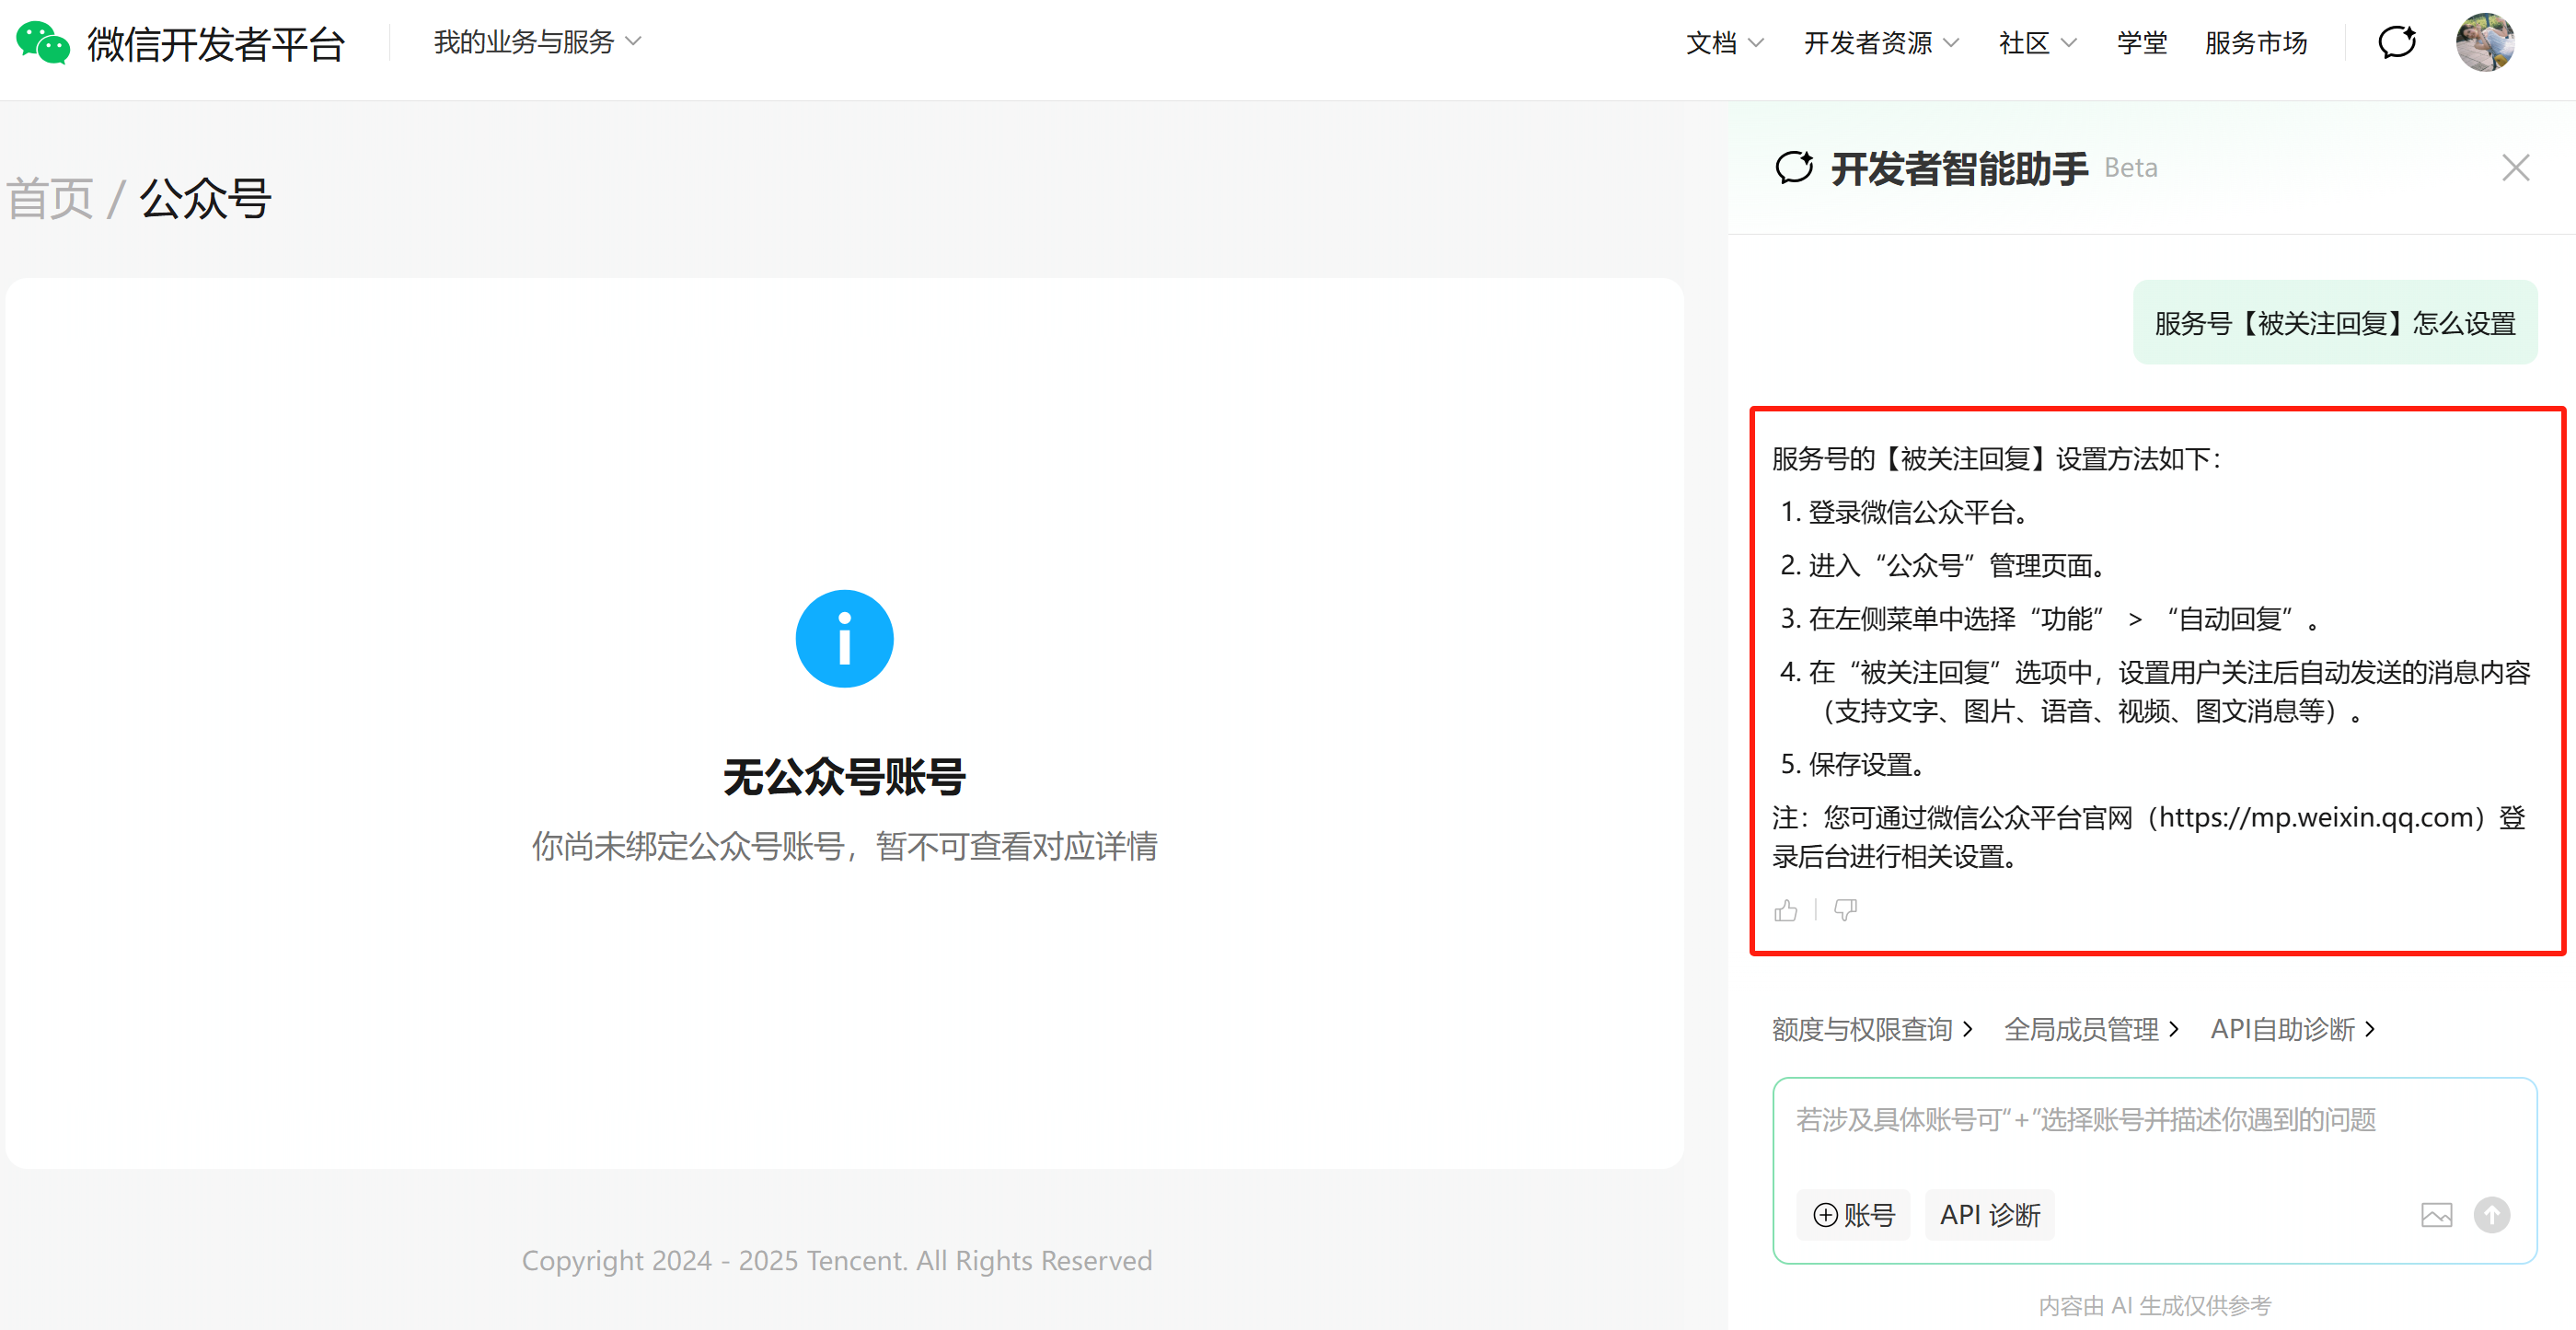Give thumbs up to assistant reply
Image resolution: width=2576 pixels, height=1330 pixels.
pyautogui.click(x=1786, y=910)
